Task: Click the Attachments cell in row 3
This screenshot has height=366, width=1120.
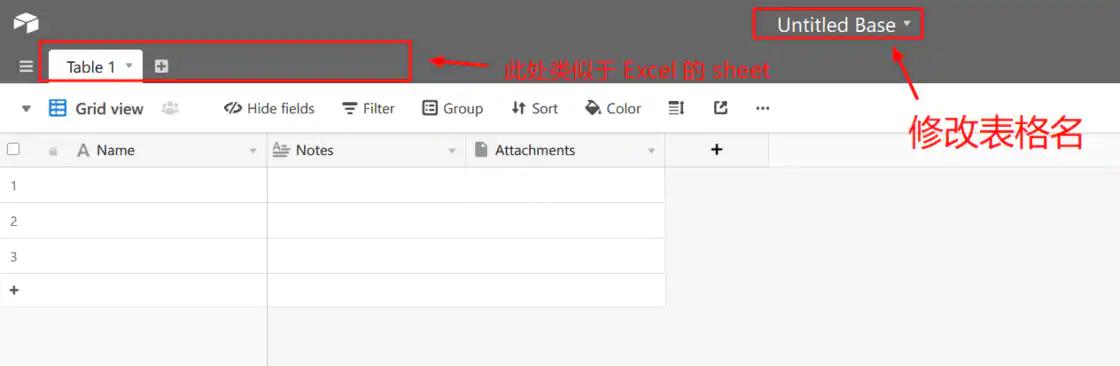Action: [x=566, y=256]
